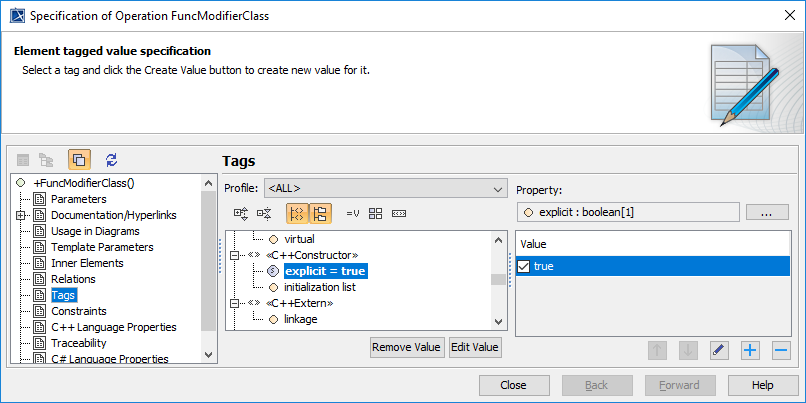Click the pencil edit icon below Value list

point(719,350)
